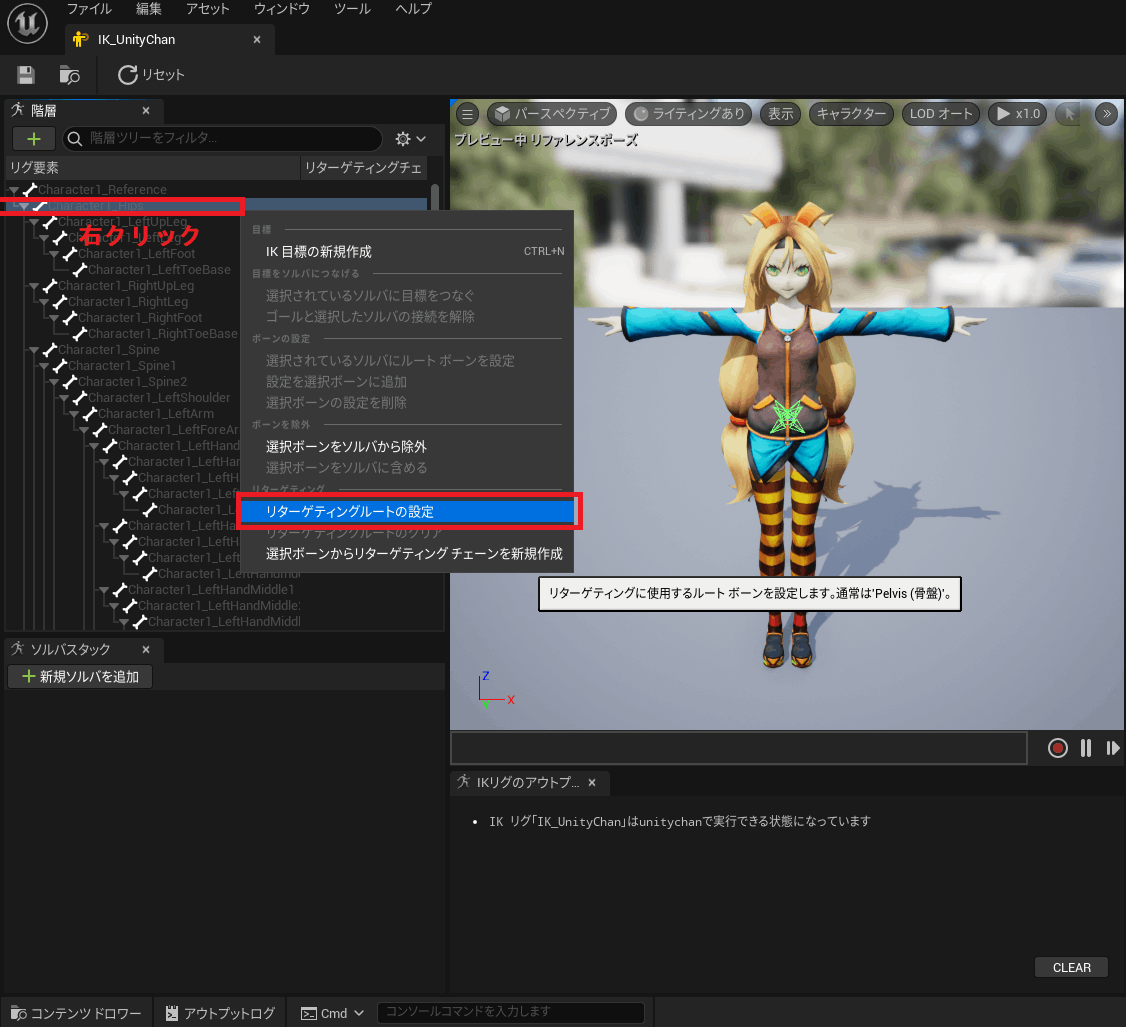Click the step forward frame button
Viewport: 1126px width, 1027px height.
pyautogui.click(x=1112, y=748)
